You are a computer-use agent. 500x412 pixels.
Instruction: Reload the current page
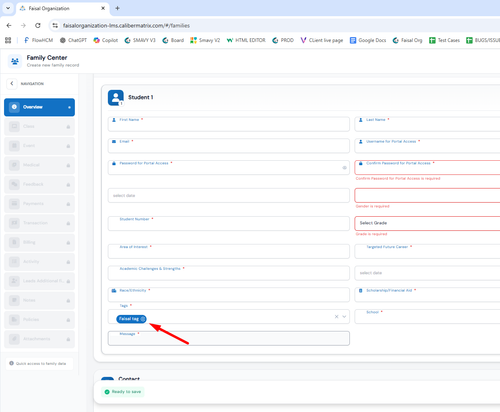pos(38,25)
